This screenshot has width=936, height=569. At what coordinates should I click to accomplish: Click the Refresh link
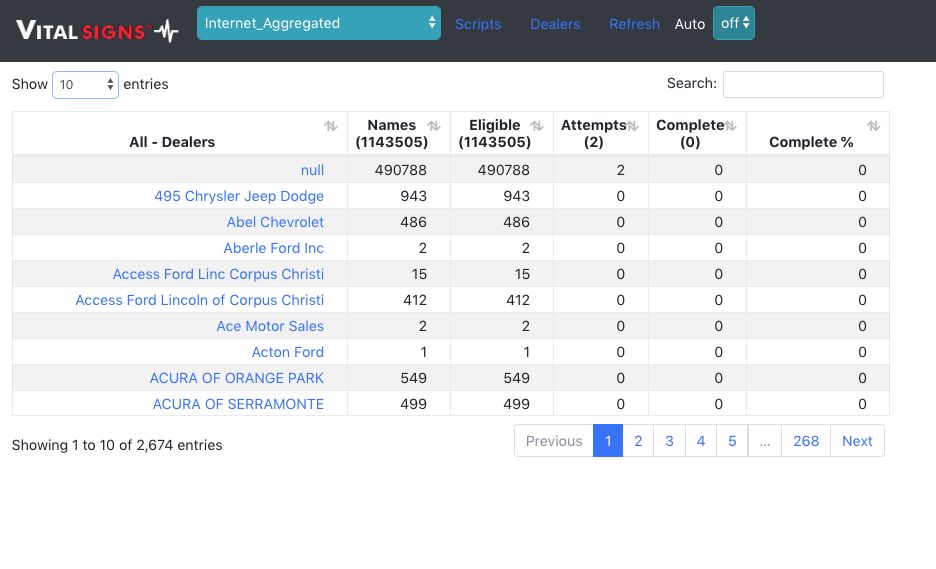click(634, 24)
